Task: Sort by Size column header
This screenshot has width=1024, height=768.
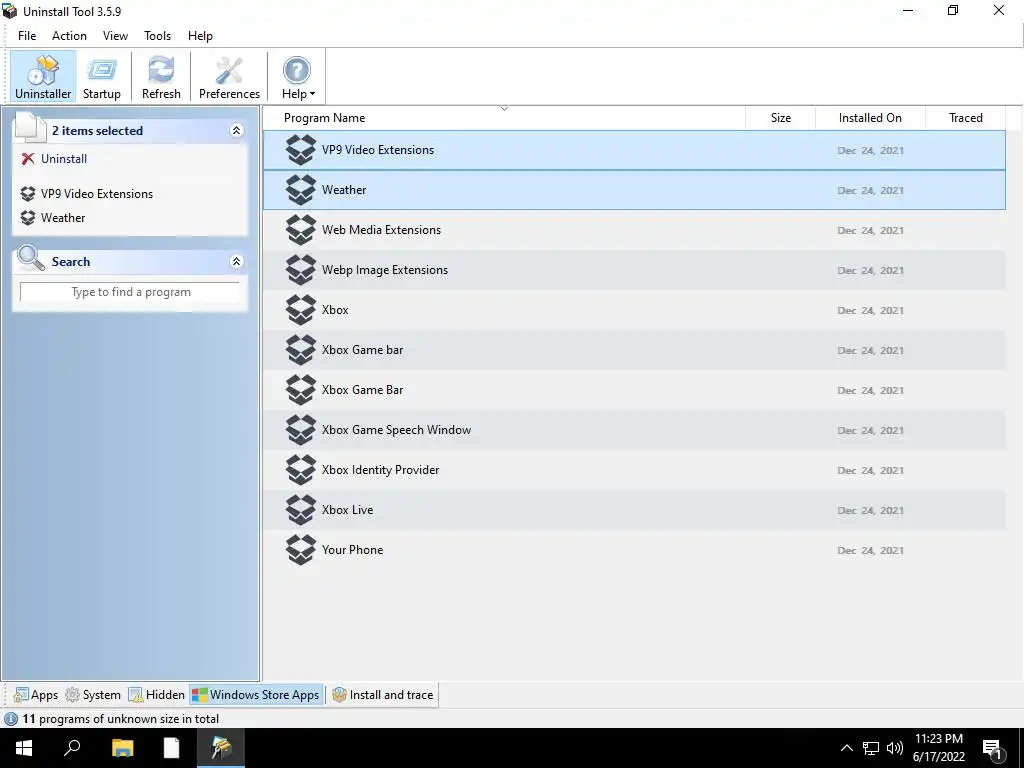Action: (x=780, y=118)
